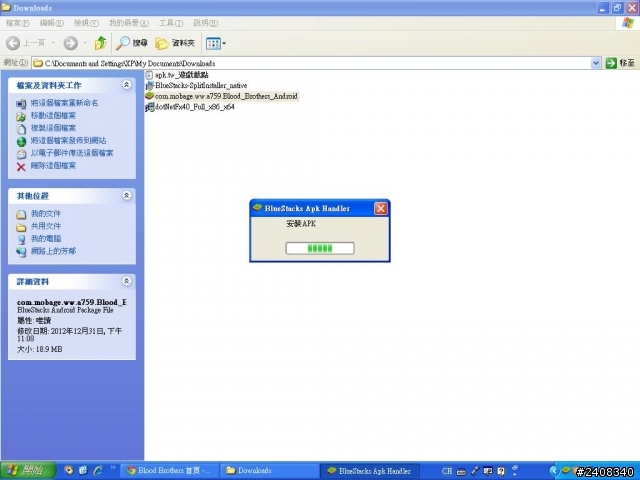Toggle the Folders pane toolbar button
This screenshot has width=640, height=480.
click(175, 43)
